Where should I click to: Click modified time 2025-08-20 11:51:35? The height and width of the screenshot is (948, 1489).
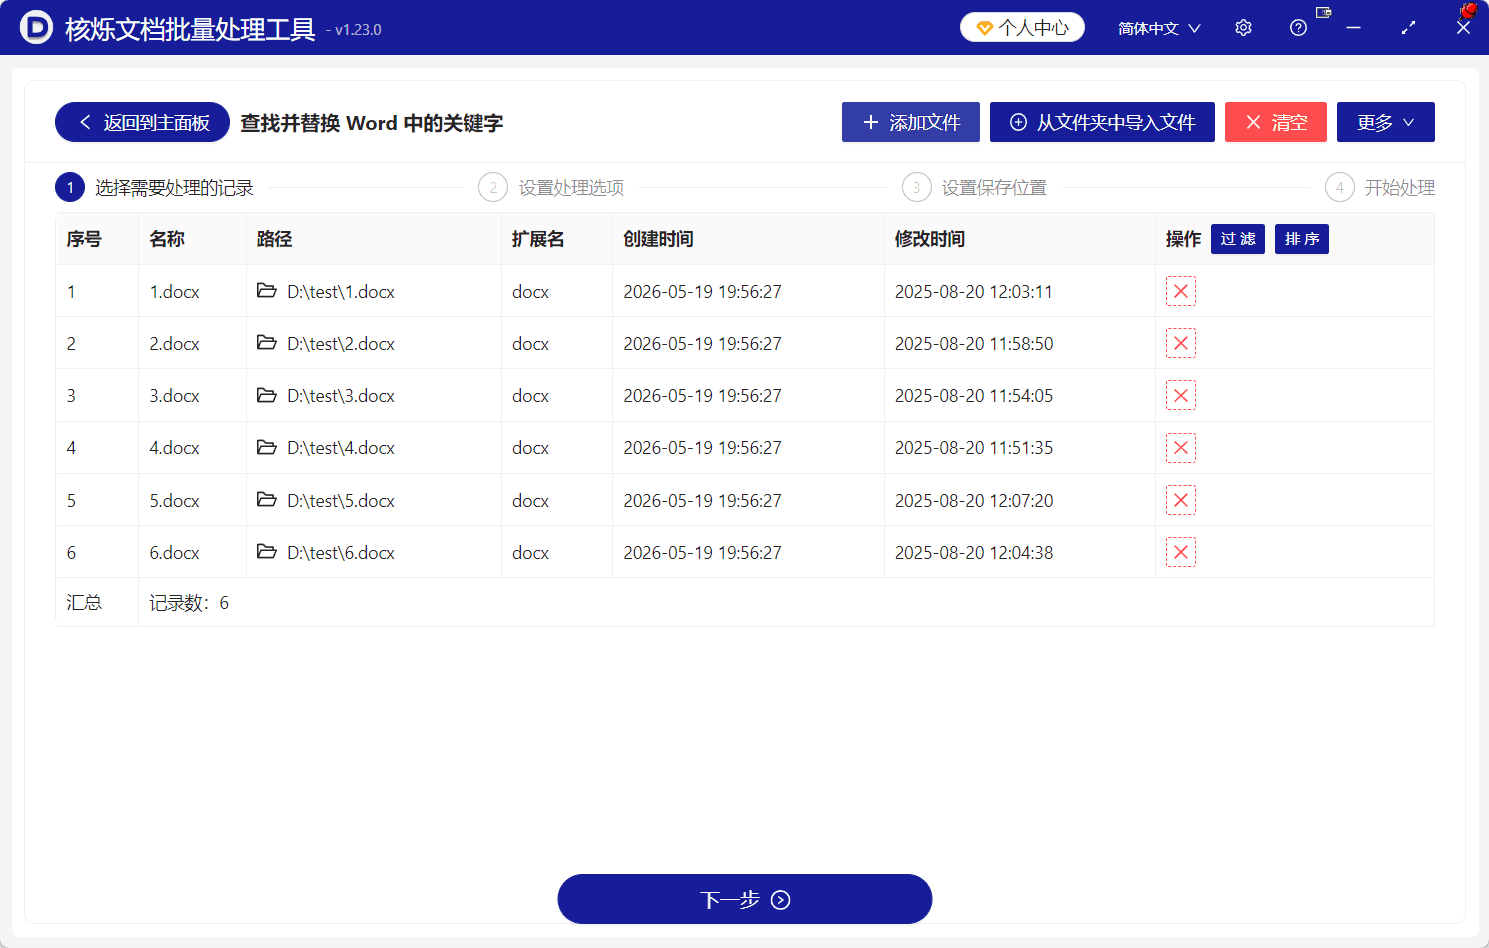(974, 448)
